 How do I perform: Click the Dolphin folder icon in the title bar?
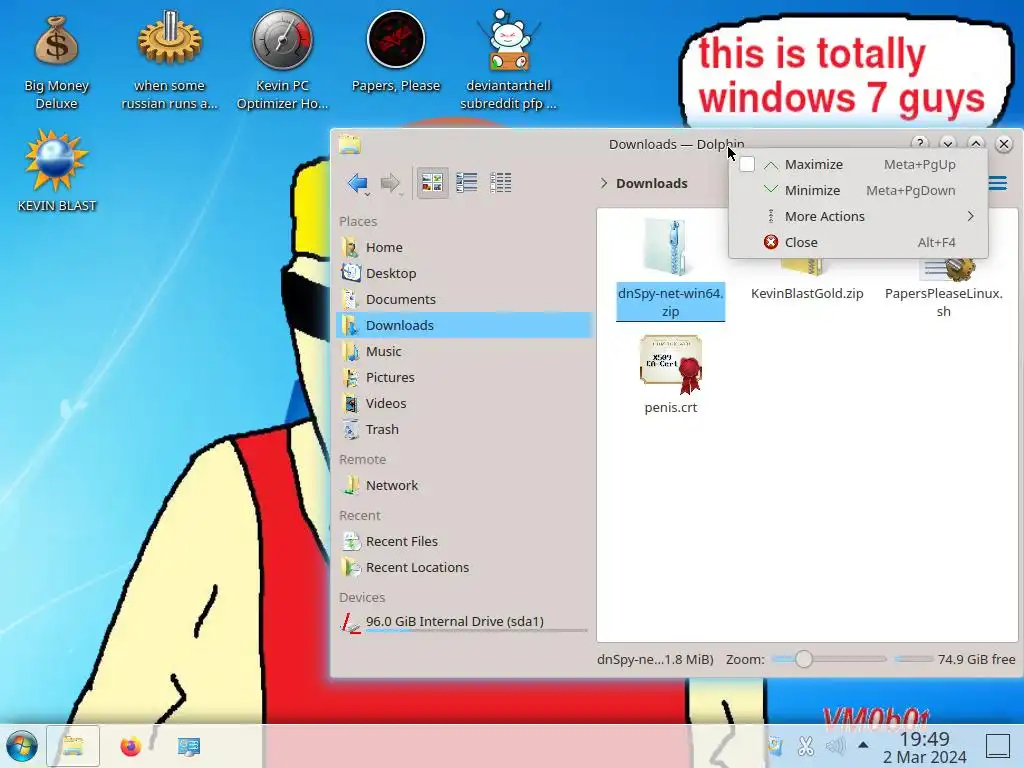350,144
